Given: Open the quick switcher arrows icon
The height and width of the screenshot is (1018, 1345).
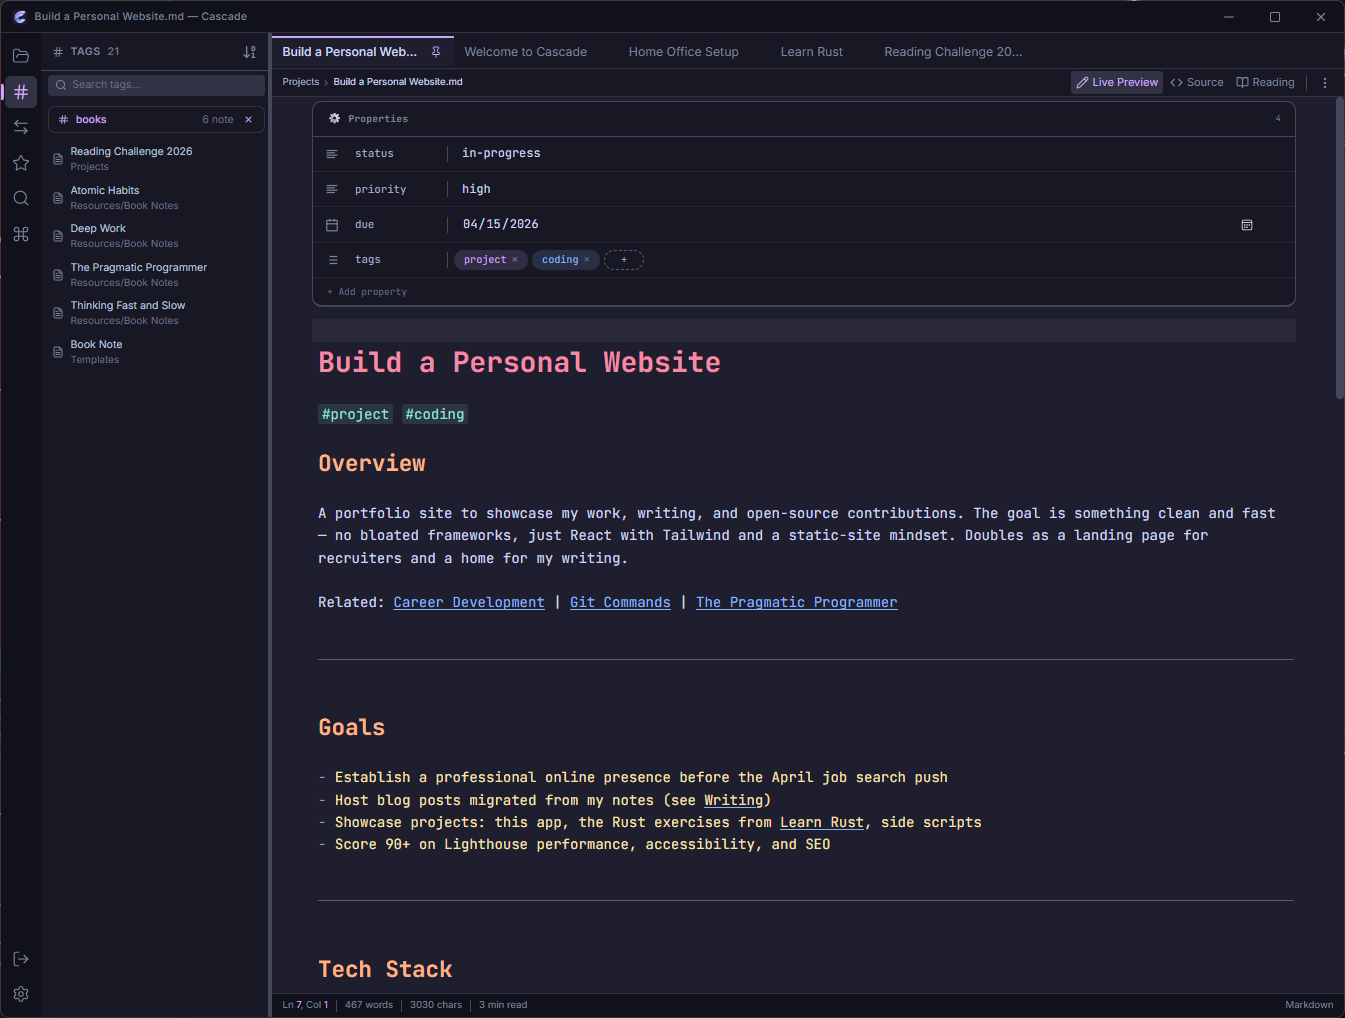Looking at the screenshot, I should [21, 126].
